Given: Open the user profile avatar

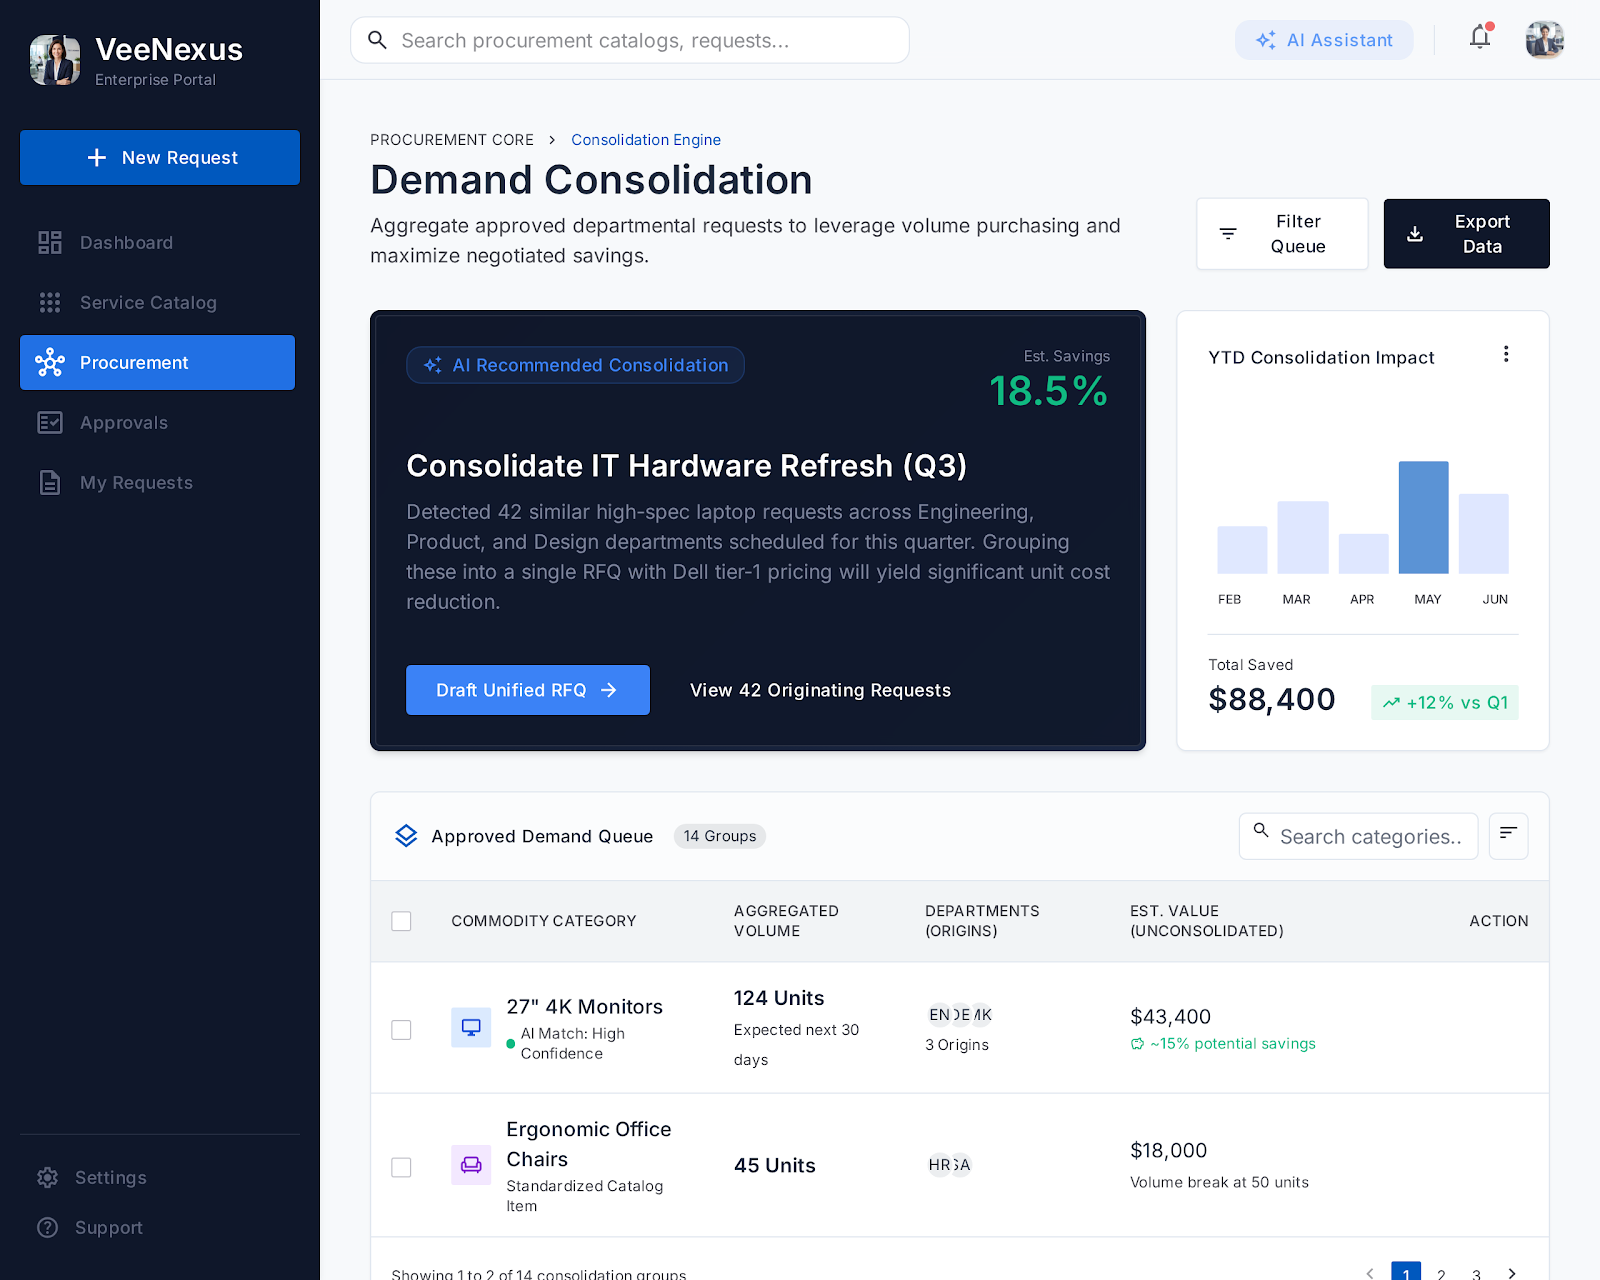Looking at the screenshot, I should point(1545,40).
